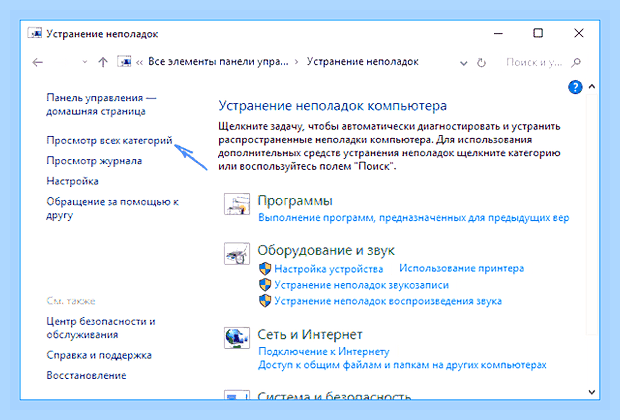The width and height of the screenshot is (620, 420).
Task: Click Все элементы панели управления breadcrumb
Action: pyautogui.click(x=218, y=62)
